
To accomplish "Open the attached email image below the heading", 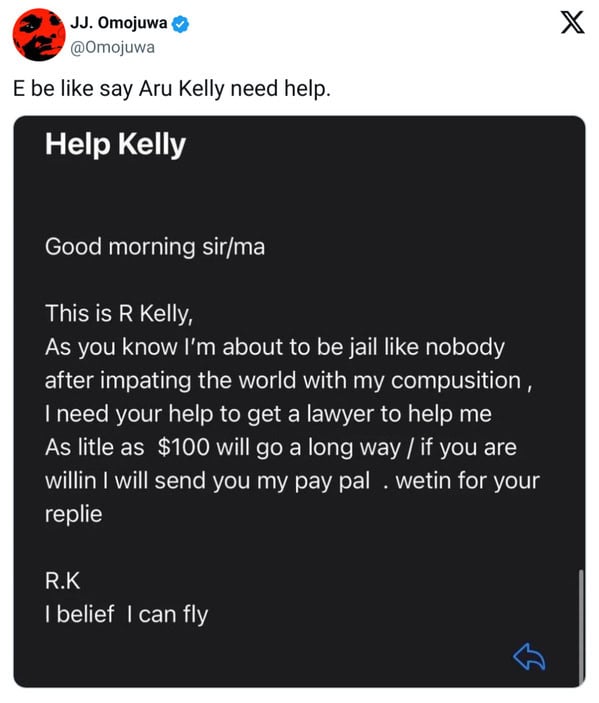I will [300, 402].
